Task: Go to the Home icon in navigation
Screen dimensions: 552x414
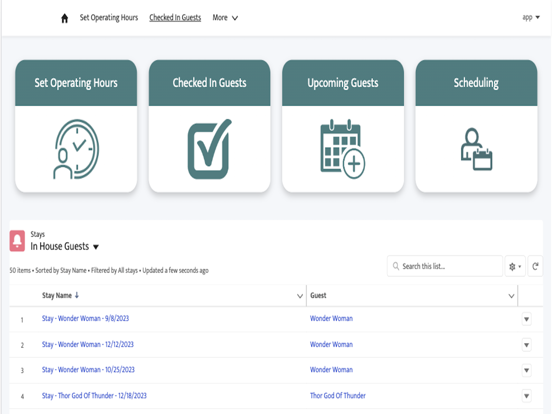Action: 64,18
